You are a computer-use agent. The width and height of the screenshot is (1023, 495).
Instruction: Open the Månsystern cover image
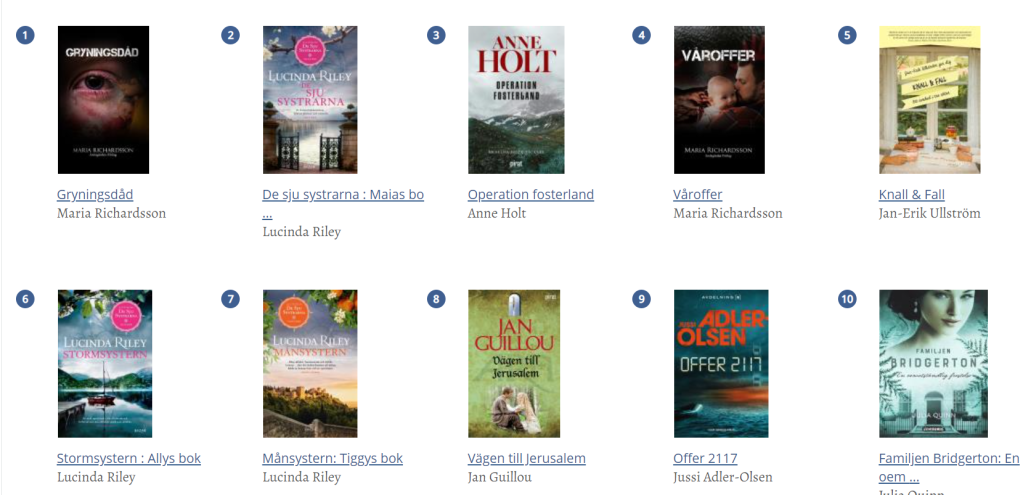(x=310, y=364)
